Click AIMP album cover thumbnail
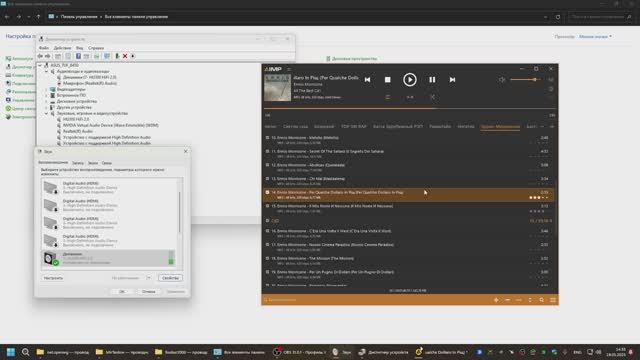 tap(278, 88)
